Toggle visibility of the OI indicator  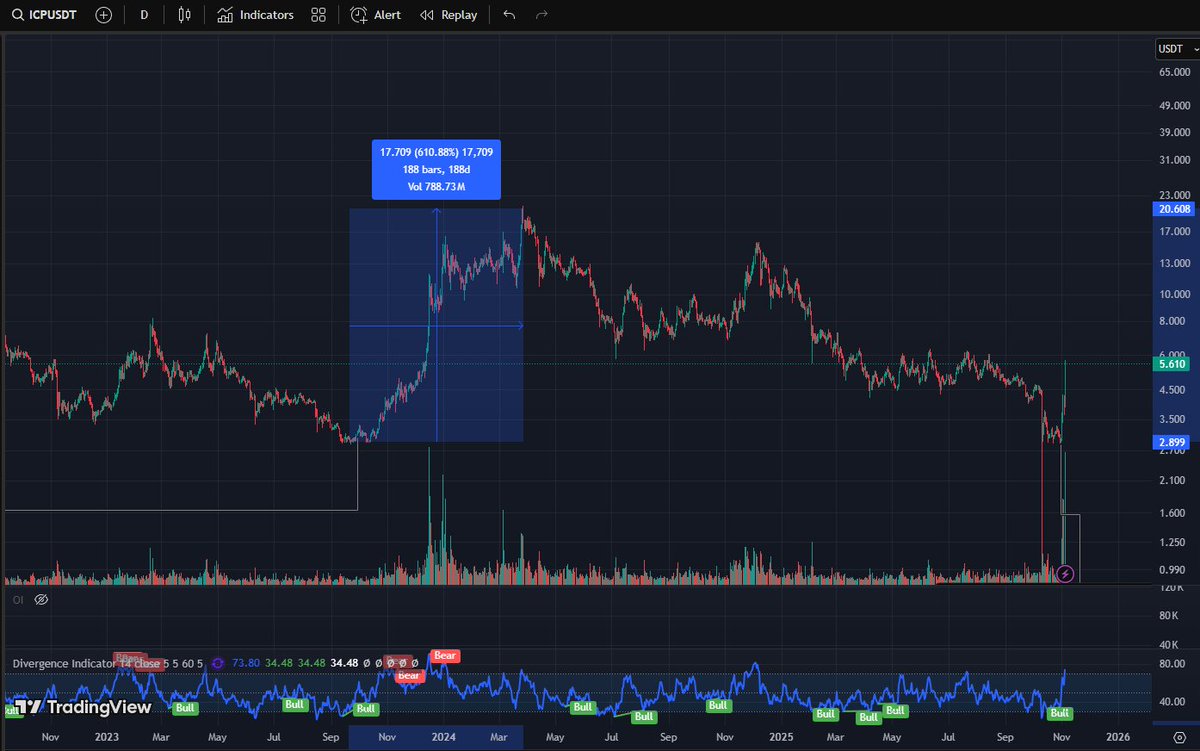pos(40,599)
